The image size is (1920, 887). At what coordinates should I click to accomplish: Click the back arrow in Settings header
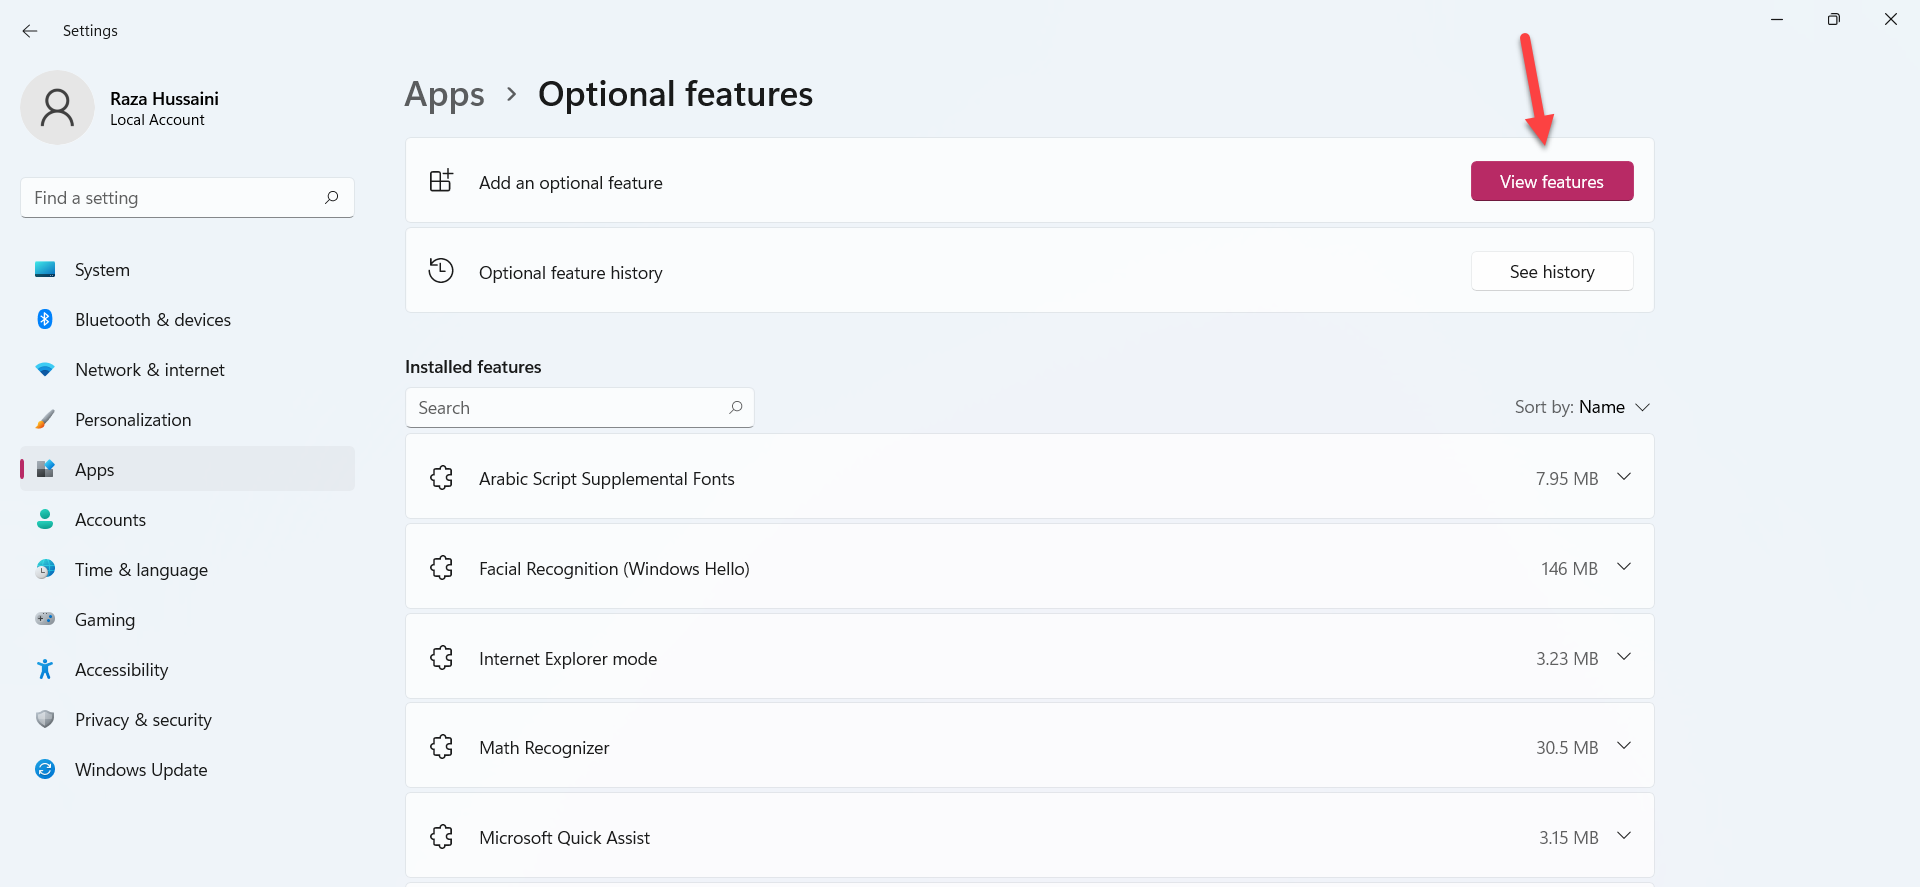pyautogui.click(x=30, y=31)
